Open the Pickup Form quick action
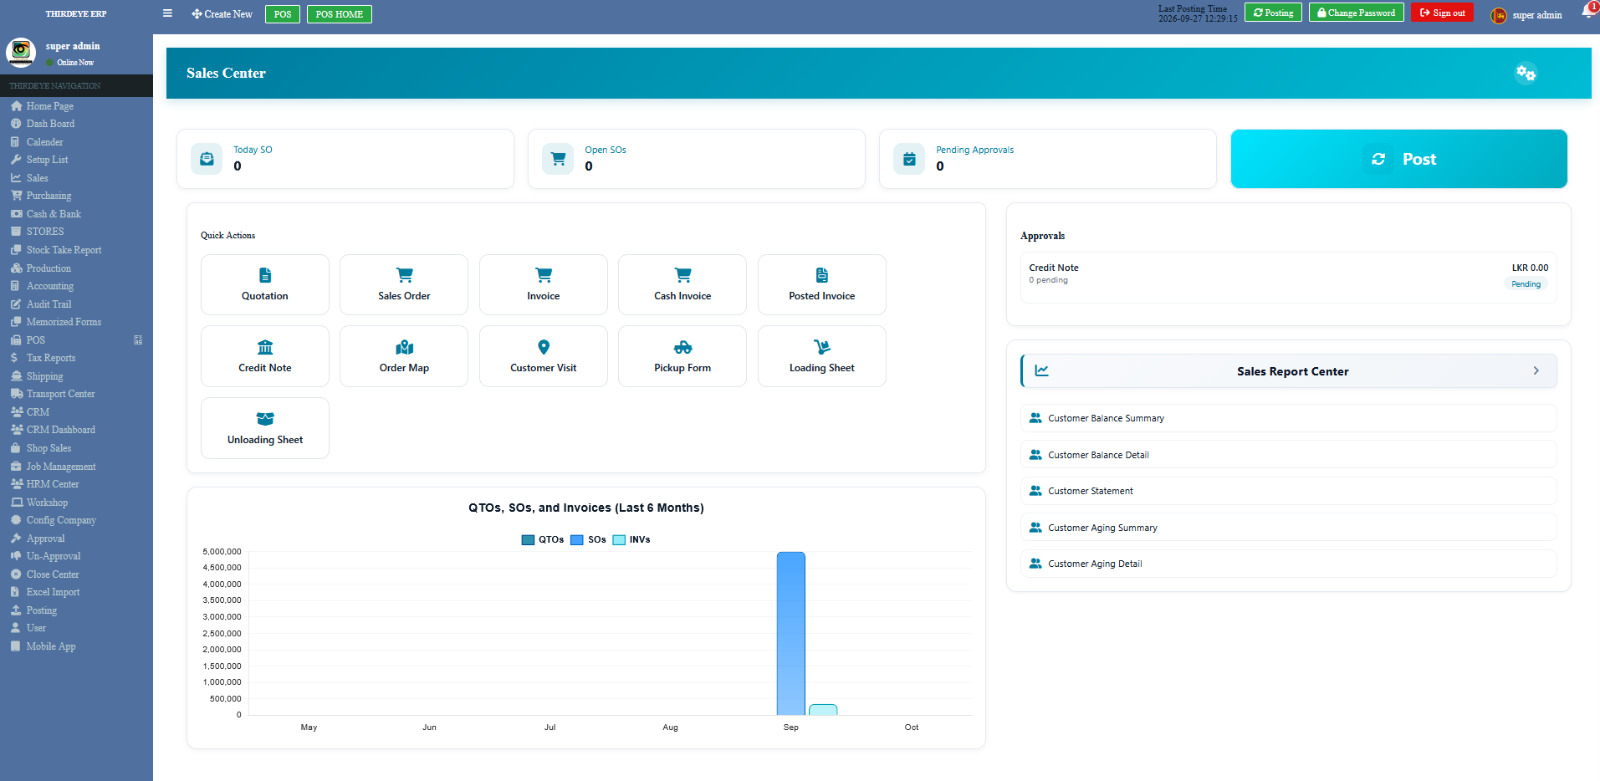Viewport: 1600px width, 781px height. 683,357
